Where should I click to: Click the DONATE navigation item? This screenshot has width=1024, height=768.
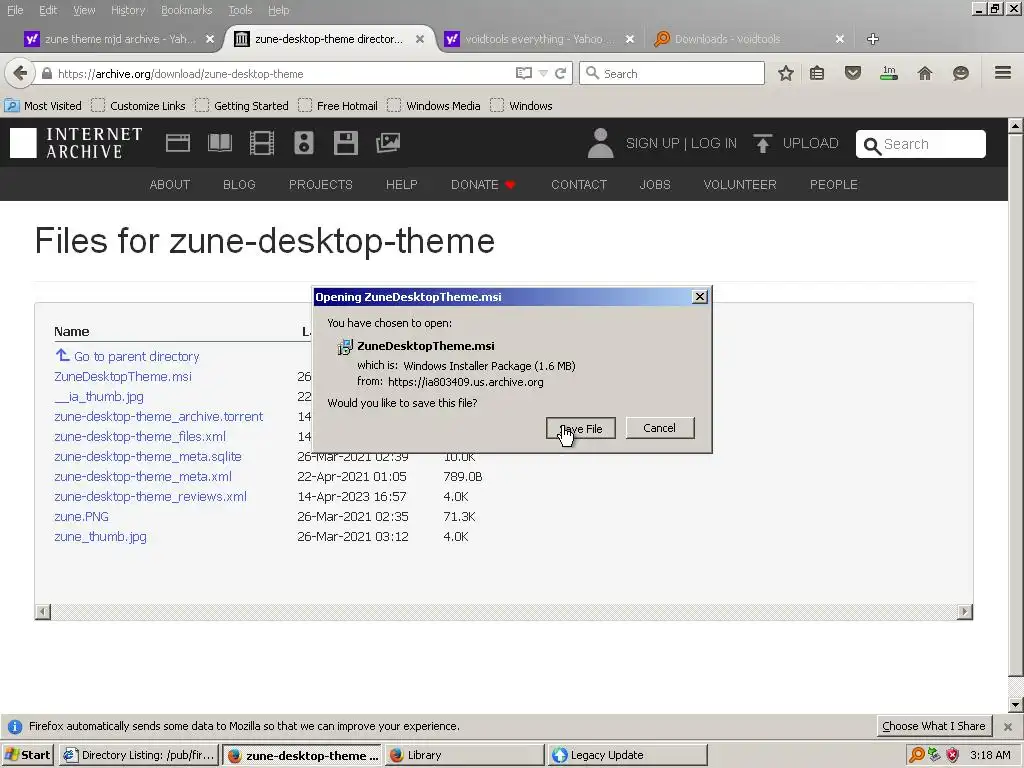pos(483,184)
